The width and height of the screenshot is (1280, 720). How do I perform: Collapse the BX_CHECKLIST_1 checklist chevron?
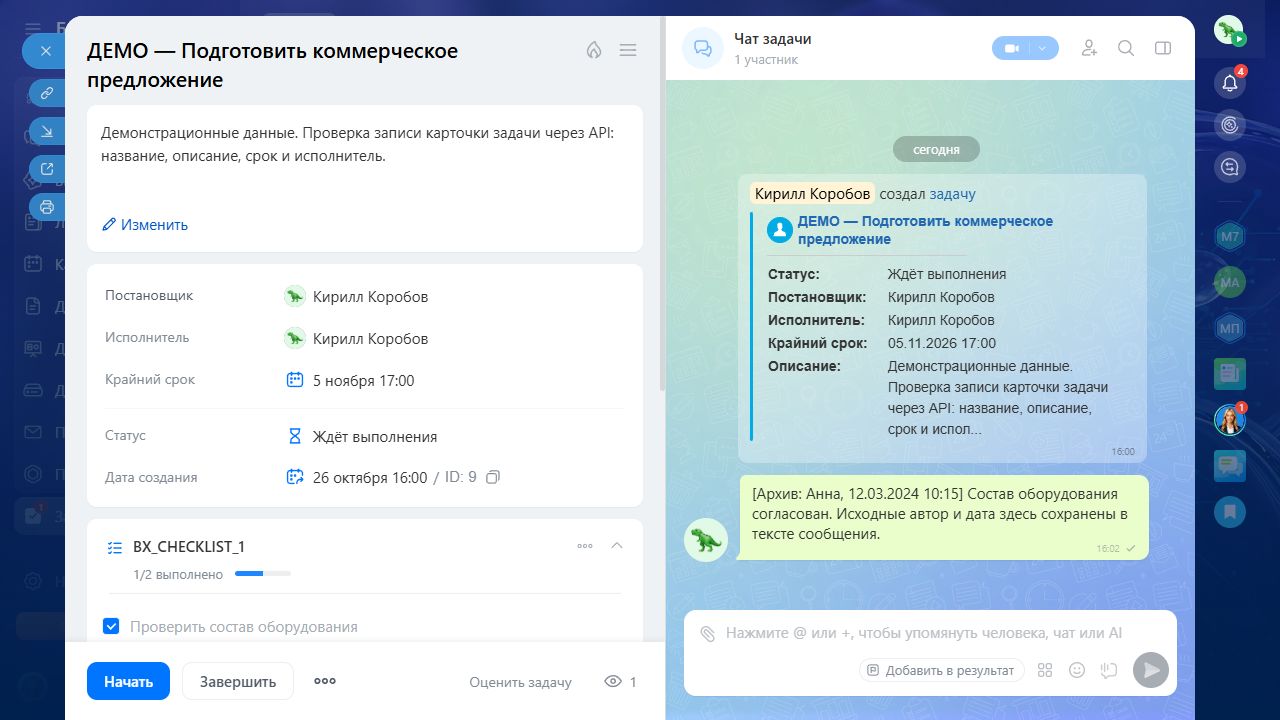617,546
